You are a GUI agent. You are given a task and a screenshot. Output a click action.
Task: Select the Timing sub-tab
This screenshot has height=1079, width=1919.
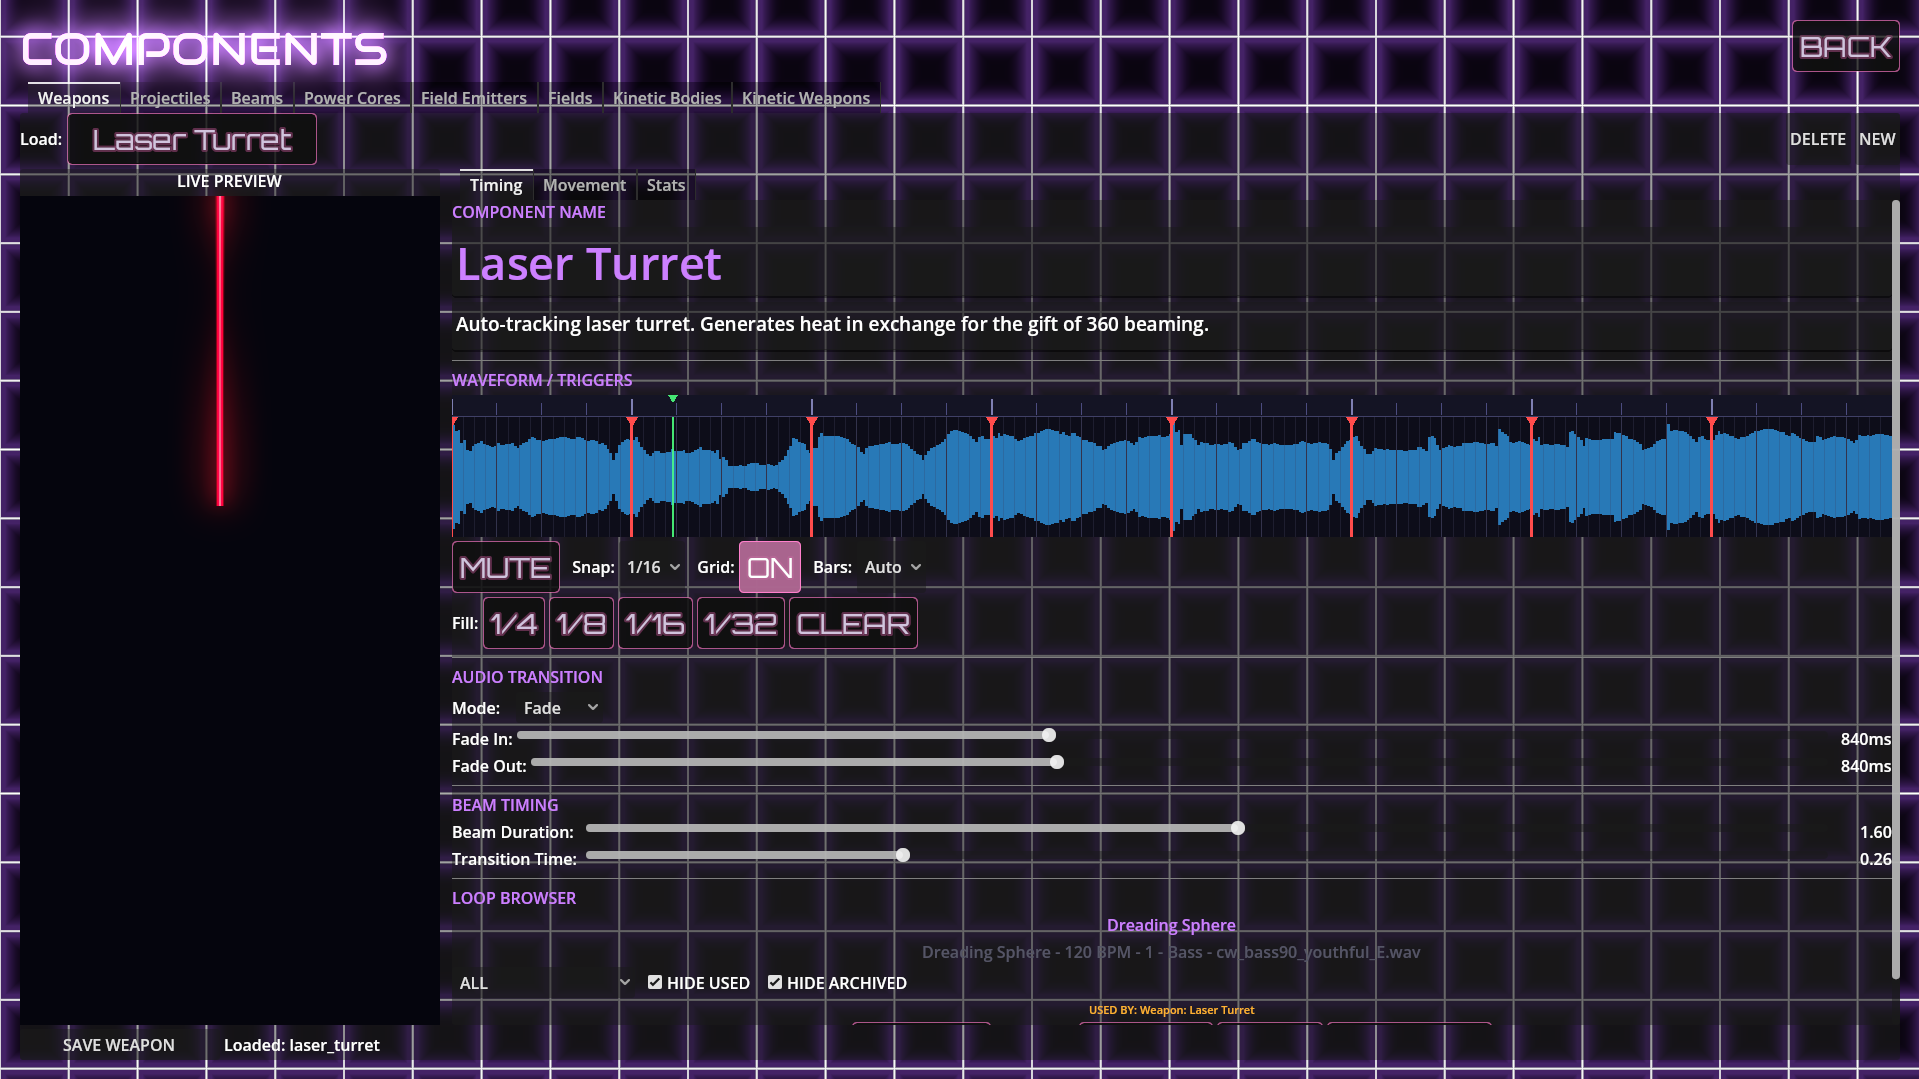496,185
